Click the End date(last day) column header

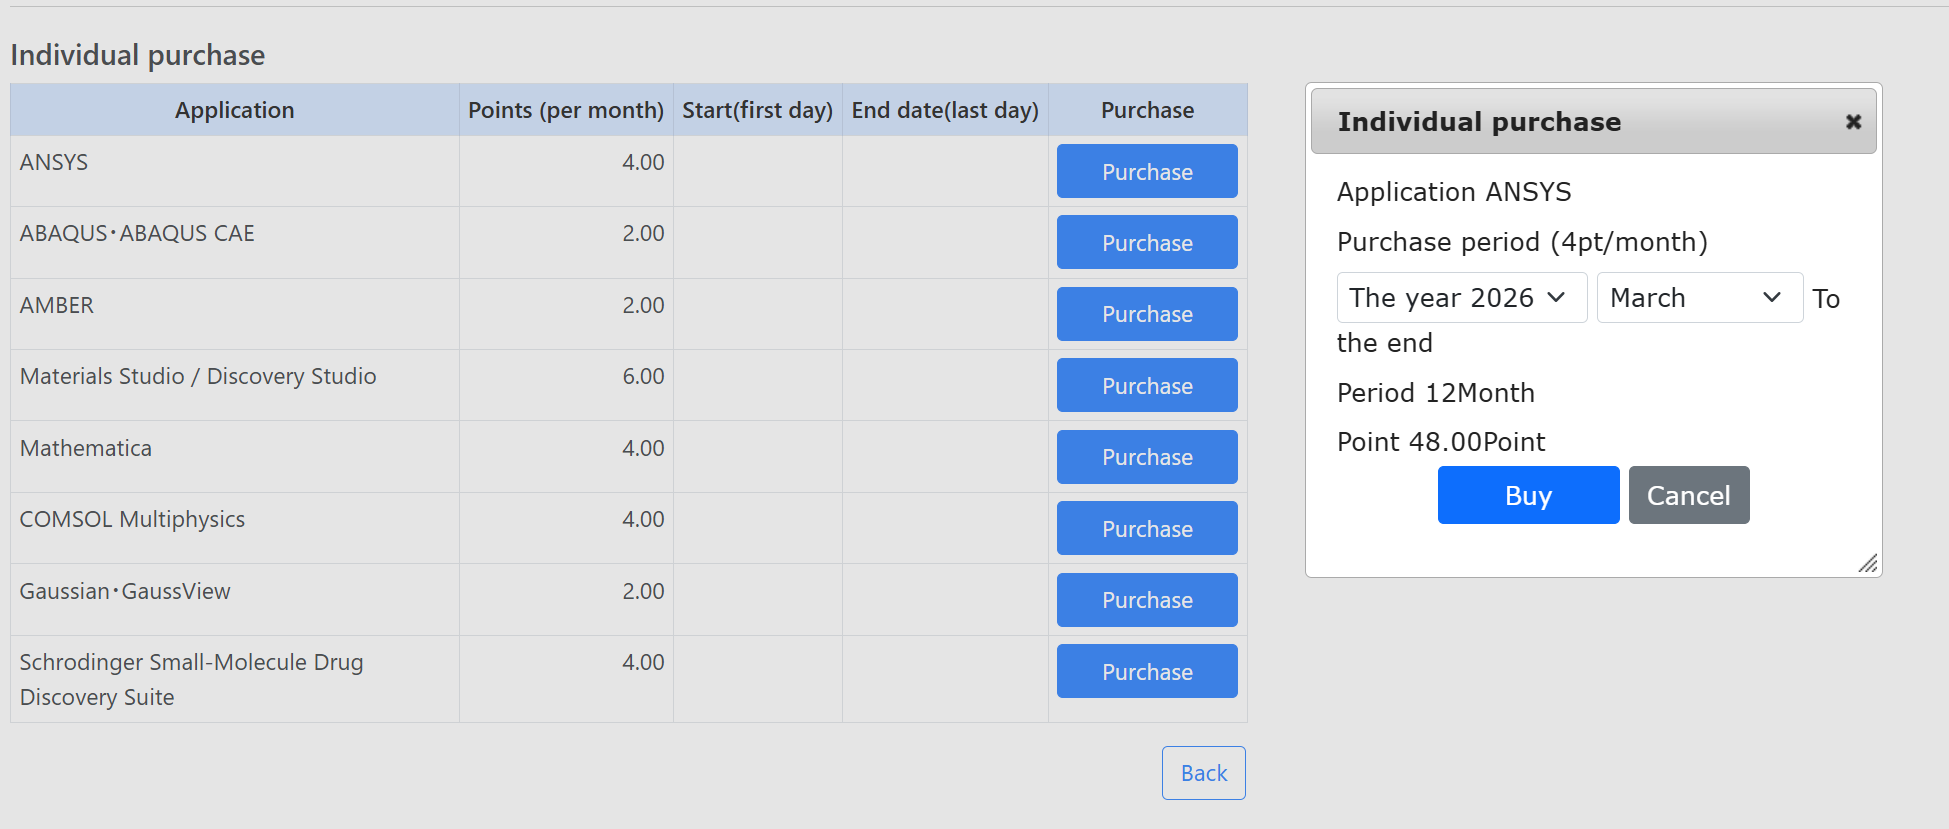coord(945,110)
